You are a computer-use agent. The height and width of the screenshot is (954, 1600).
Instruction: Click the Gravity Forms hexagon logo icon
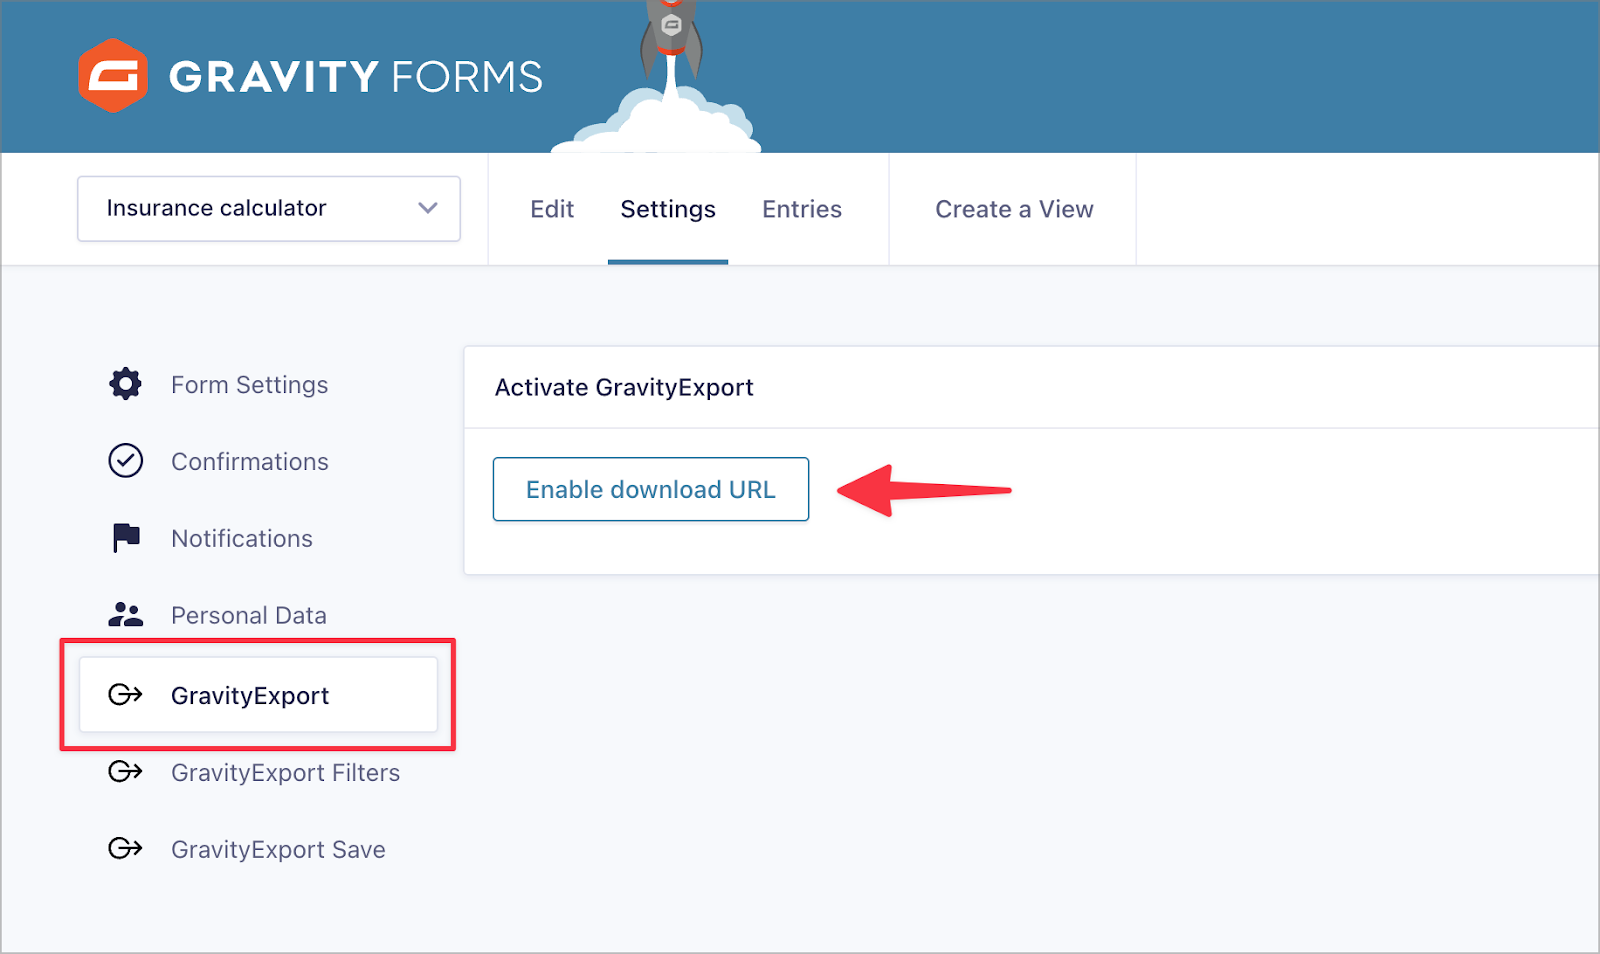coord(113,76)
